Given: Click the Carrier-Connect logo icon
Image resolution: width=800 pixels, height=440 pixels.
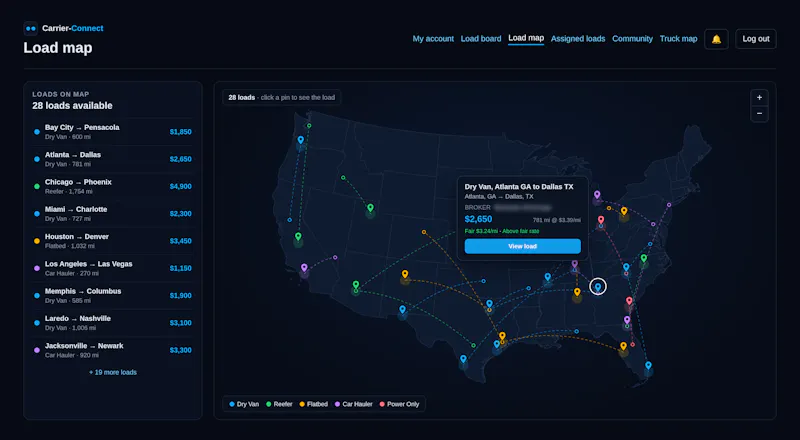Looking at the screenshot, I should click(x=31, y=29).
